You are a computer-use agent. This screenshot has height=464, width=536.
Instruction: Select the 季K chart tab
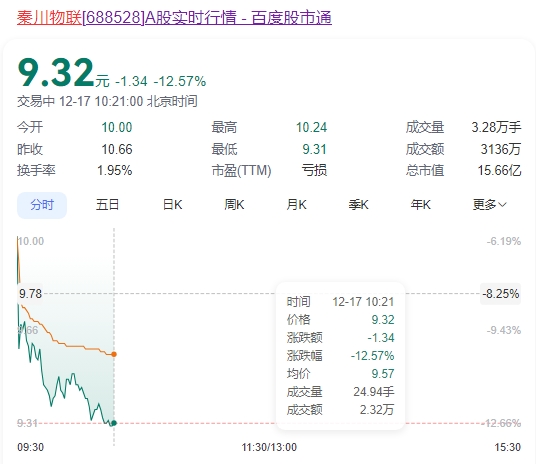359,205
